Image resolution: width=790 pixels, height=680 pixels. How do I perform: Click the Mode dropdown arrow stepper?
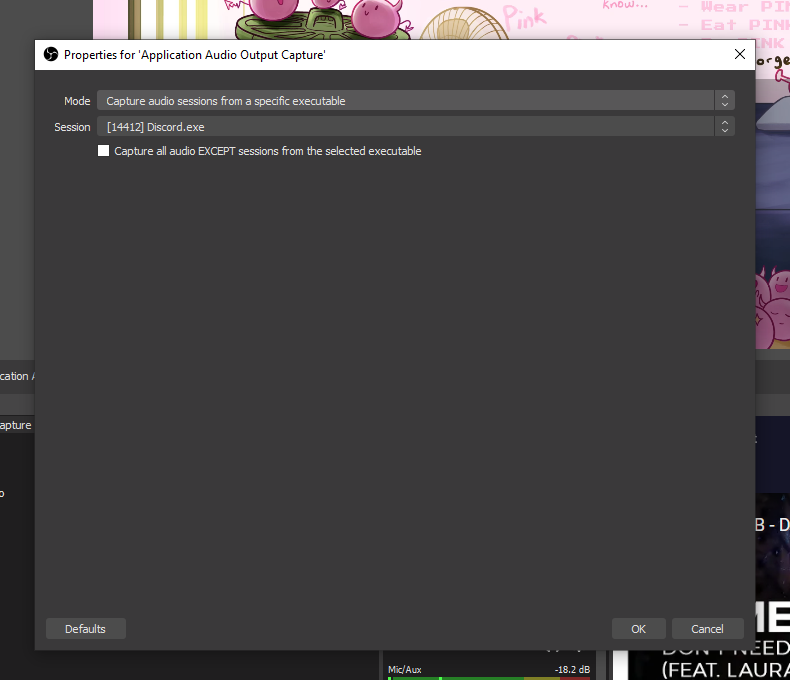tap(725, 101)
